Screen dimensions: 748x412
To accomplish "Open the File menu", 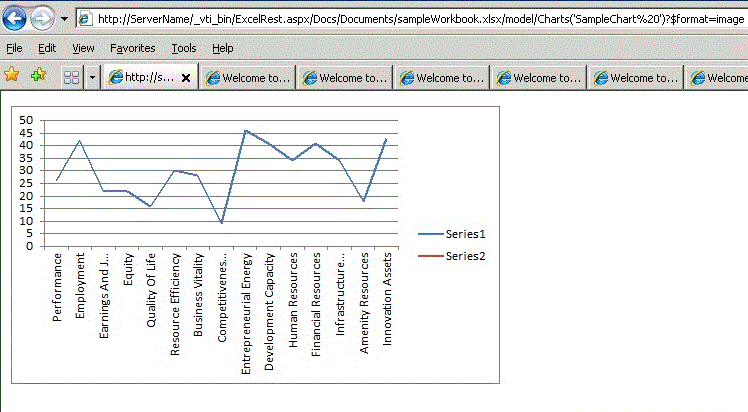I will 14,48.
